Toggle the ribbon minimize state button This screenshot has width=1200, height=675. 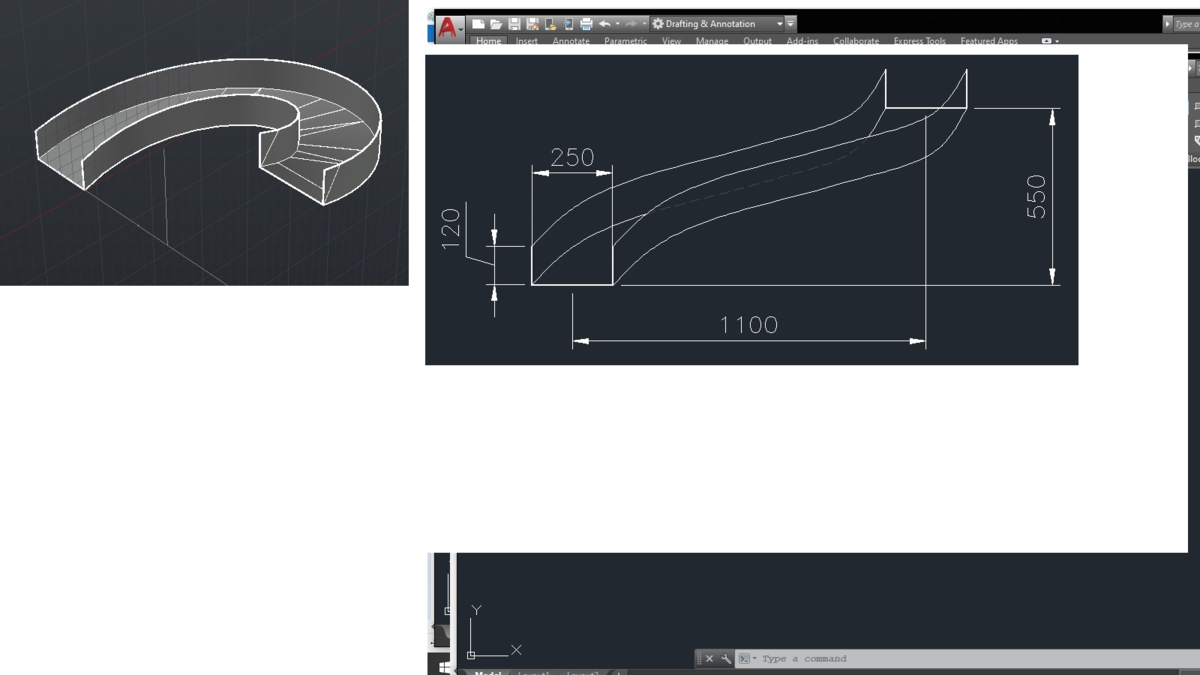pos(1047,41)
